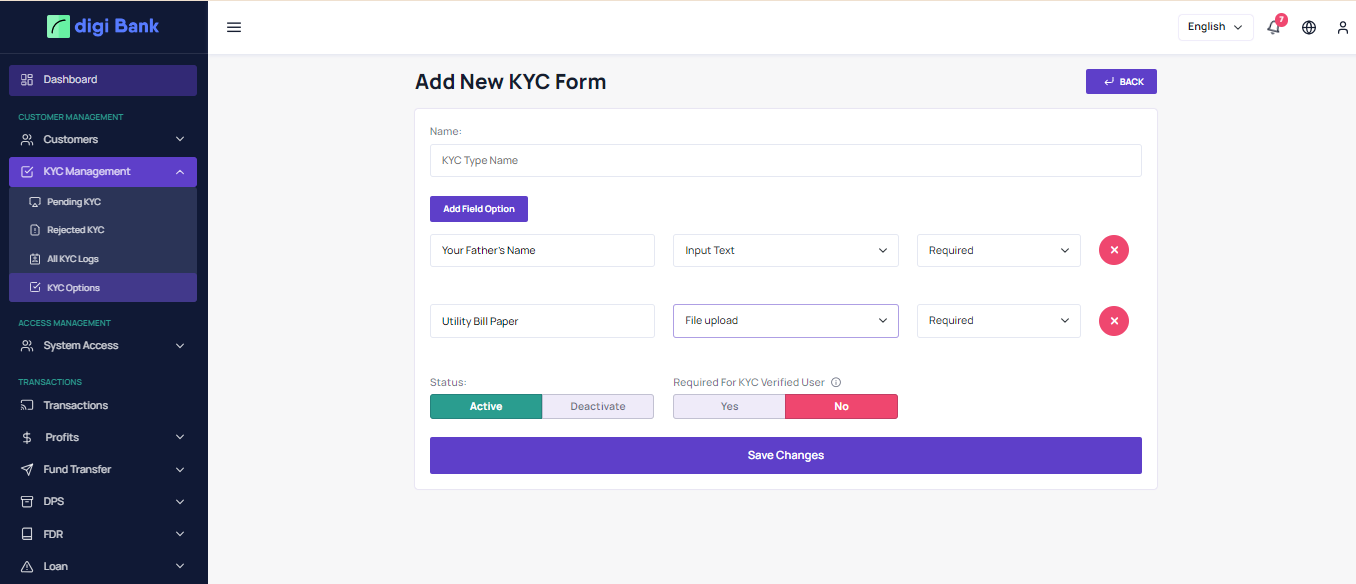Remove the Your Father's Name field row
The image size is (1356, 584).
1114,250
